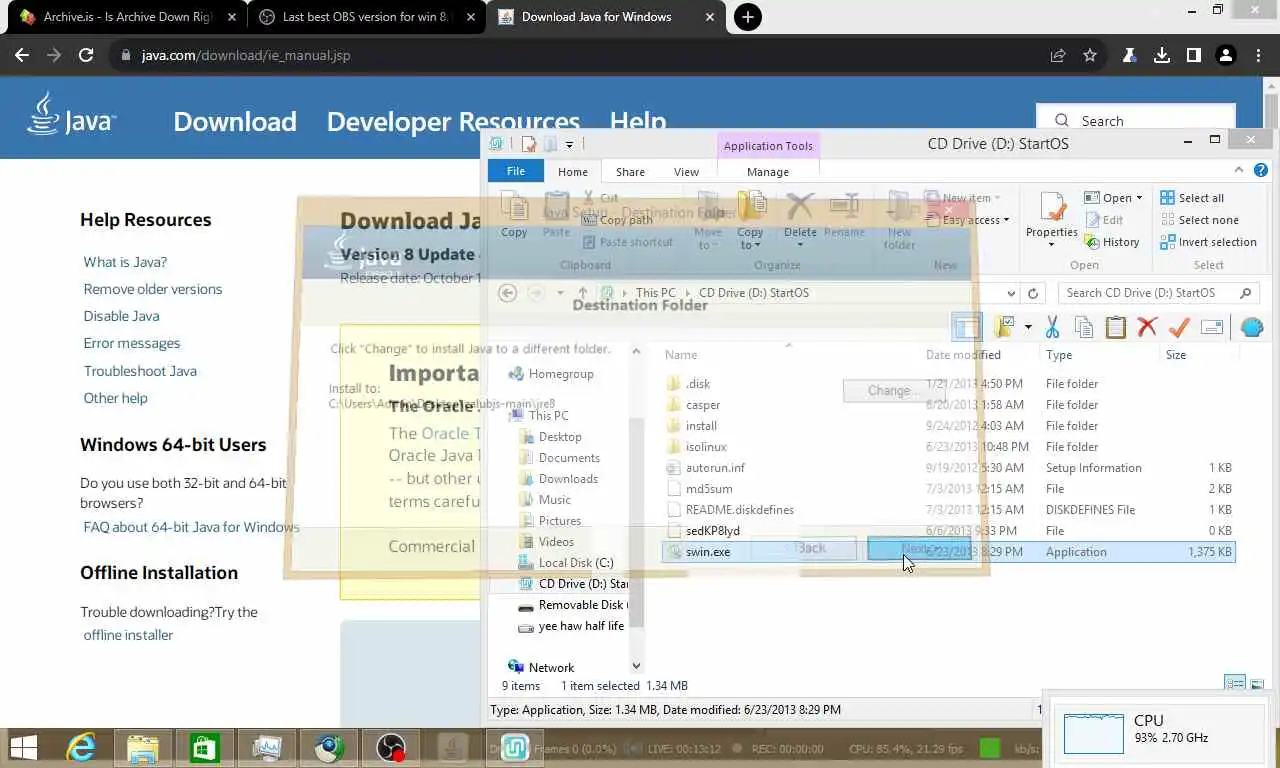Bookmark this page with the star icon
Screen dimensions: 1280x768
click(1090, 55)
